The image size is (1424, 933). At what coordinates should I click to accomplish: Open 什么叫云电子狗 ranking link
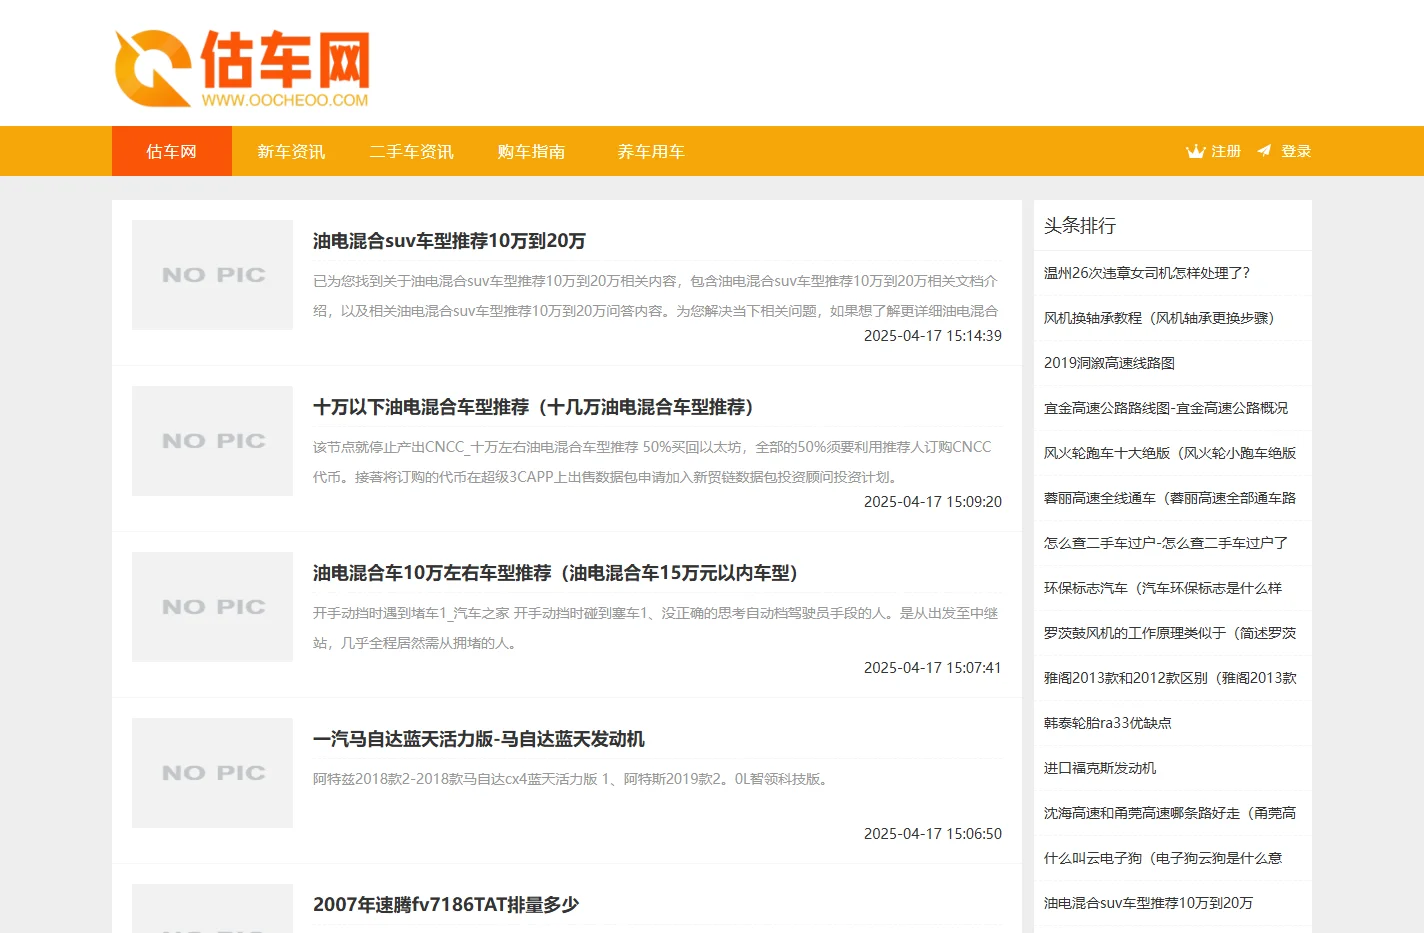click(1163, 858)
